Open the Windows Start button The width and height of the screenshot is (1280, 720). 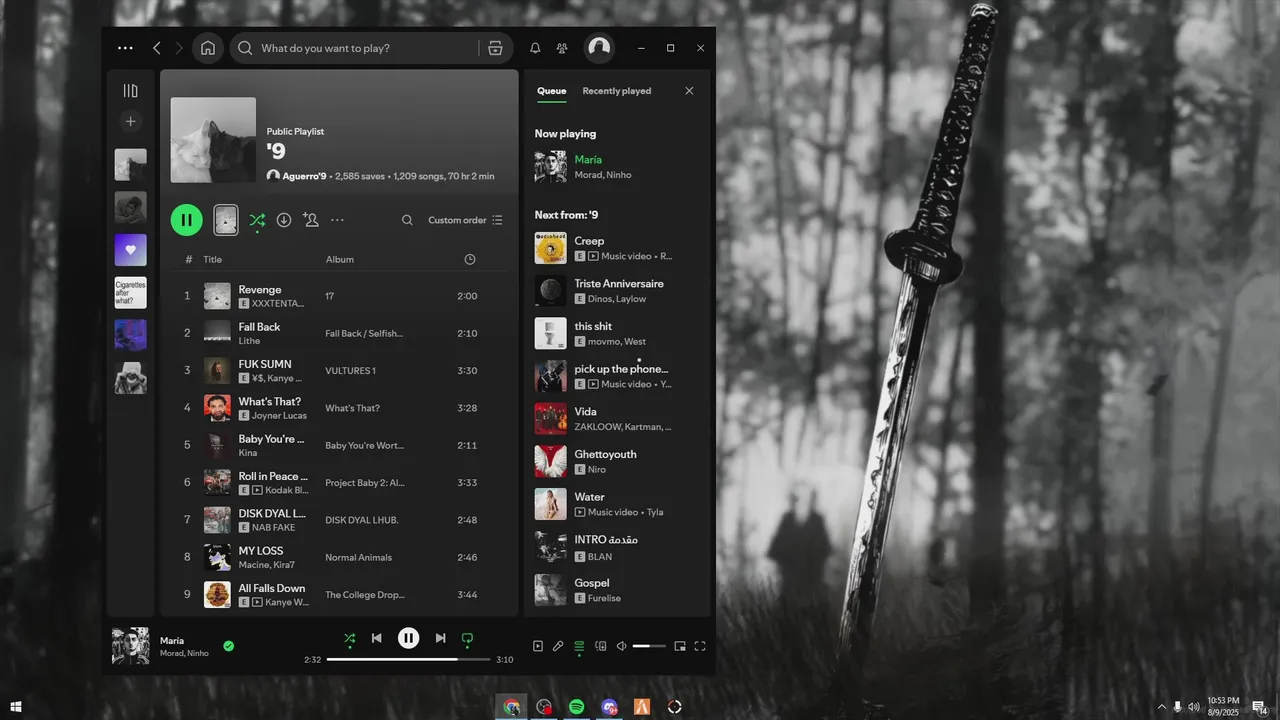[15, 707]
